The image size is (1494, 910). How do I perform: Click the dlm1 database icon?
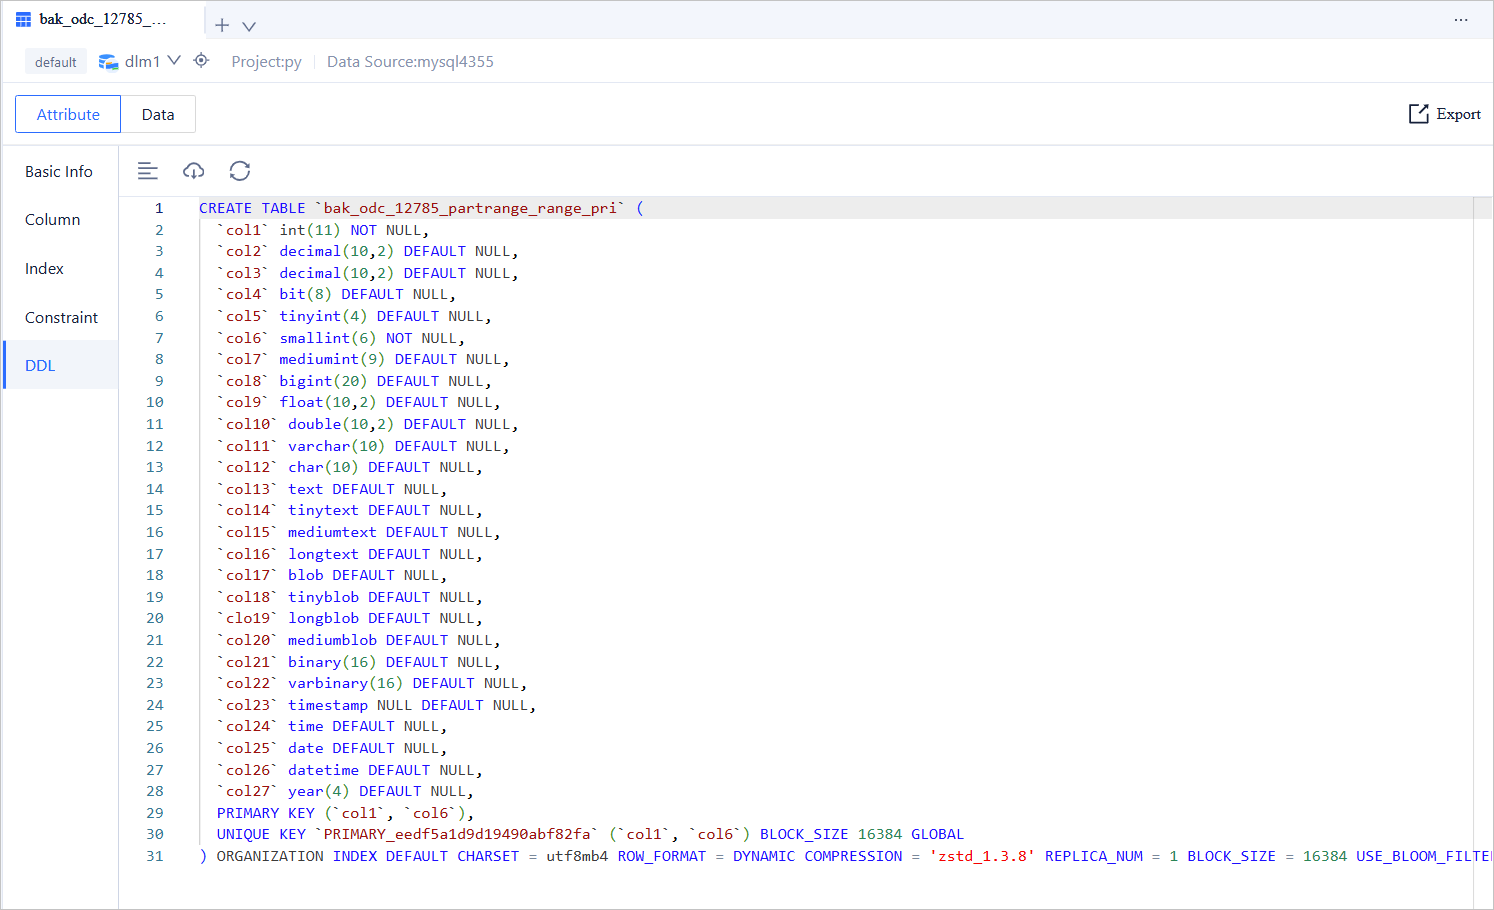[108, 62]
